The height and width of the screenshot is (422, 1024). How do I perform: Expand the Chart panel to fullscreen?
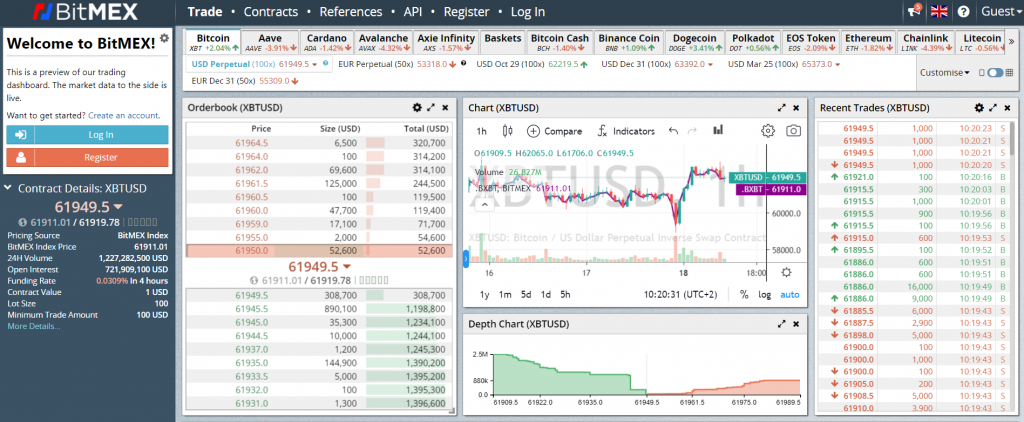pyautogui.click(x=782, y=108)
